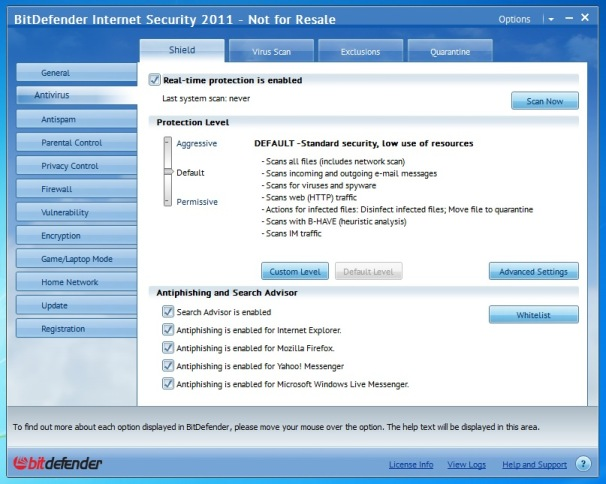Uncheck the Search Advisor is enabled option
Viewport: 606px width, 484px height.
tap(168, 312)
